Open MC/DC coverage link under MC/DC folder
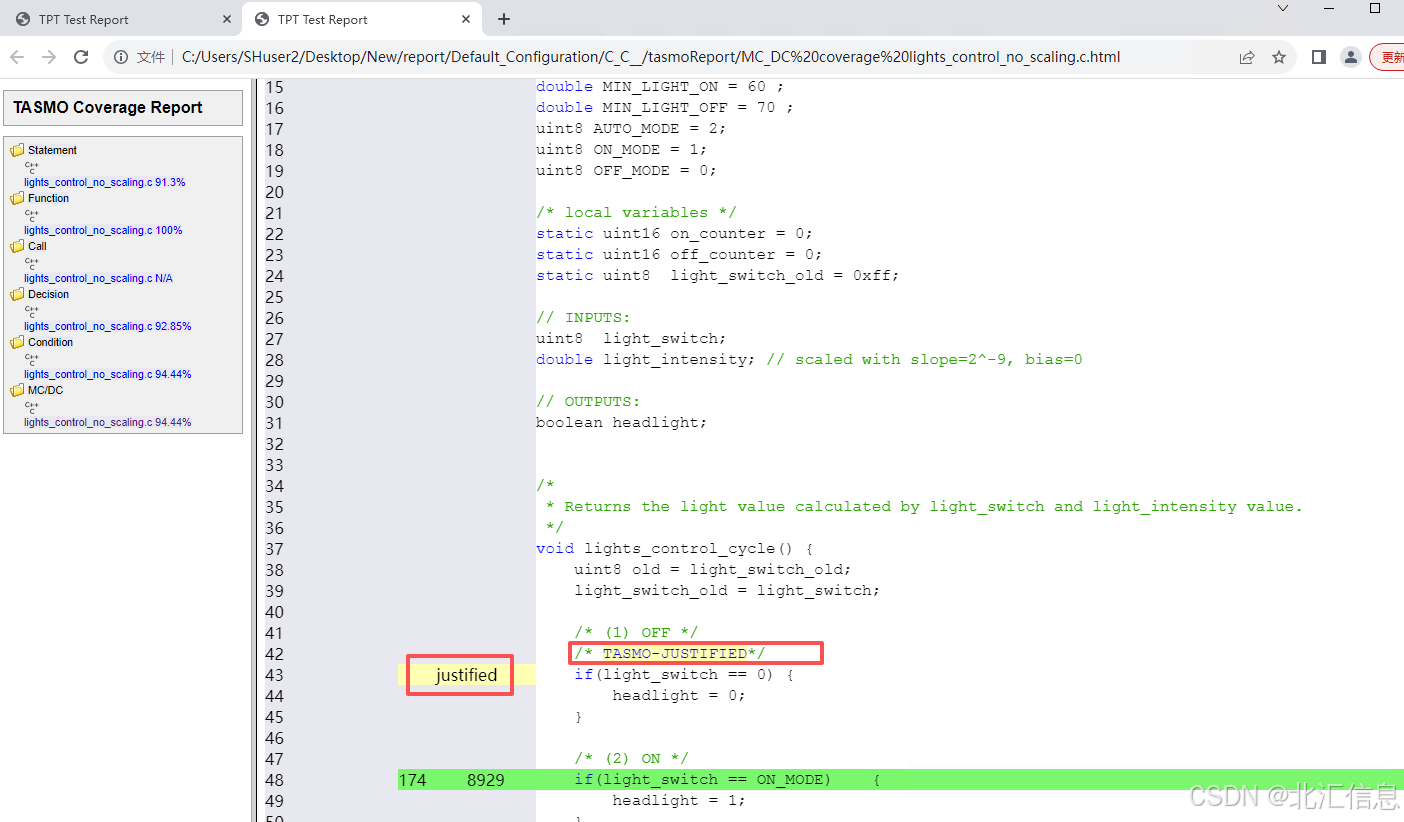This screenshot has width=1404, height=822. (108, 422)
